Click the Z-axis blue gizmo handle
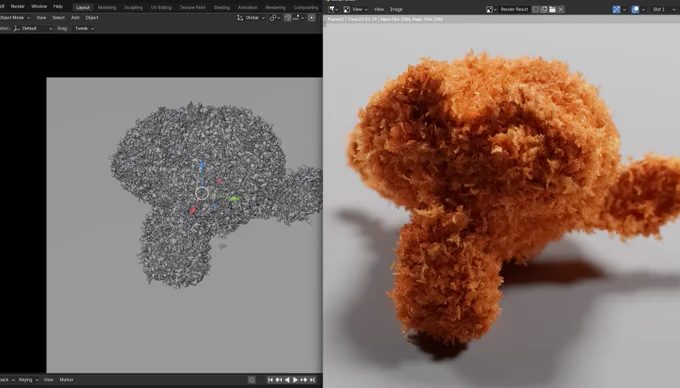680x388 pixels. [x=202, y=165]
